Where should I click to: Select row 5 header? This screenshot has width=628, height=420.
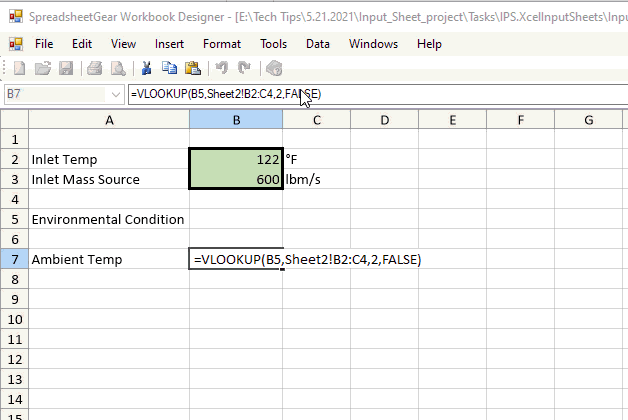[x=14, y=219]
